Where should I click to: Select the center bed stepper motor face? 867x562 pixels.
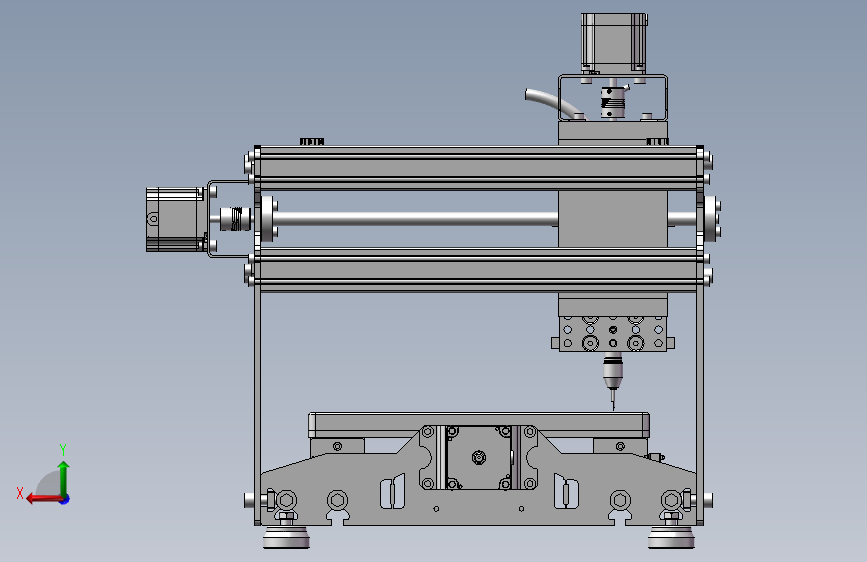click(479, 457)
